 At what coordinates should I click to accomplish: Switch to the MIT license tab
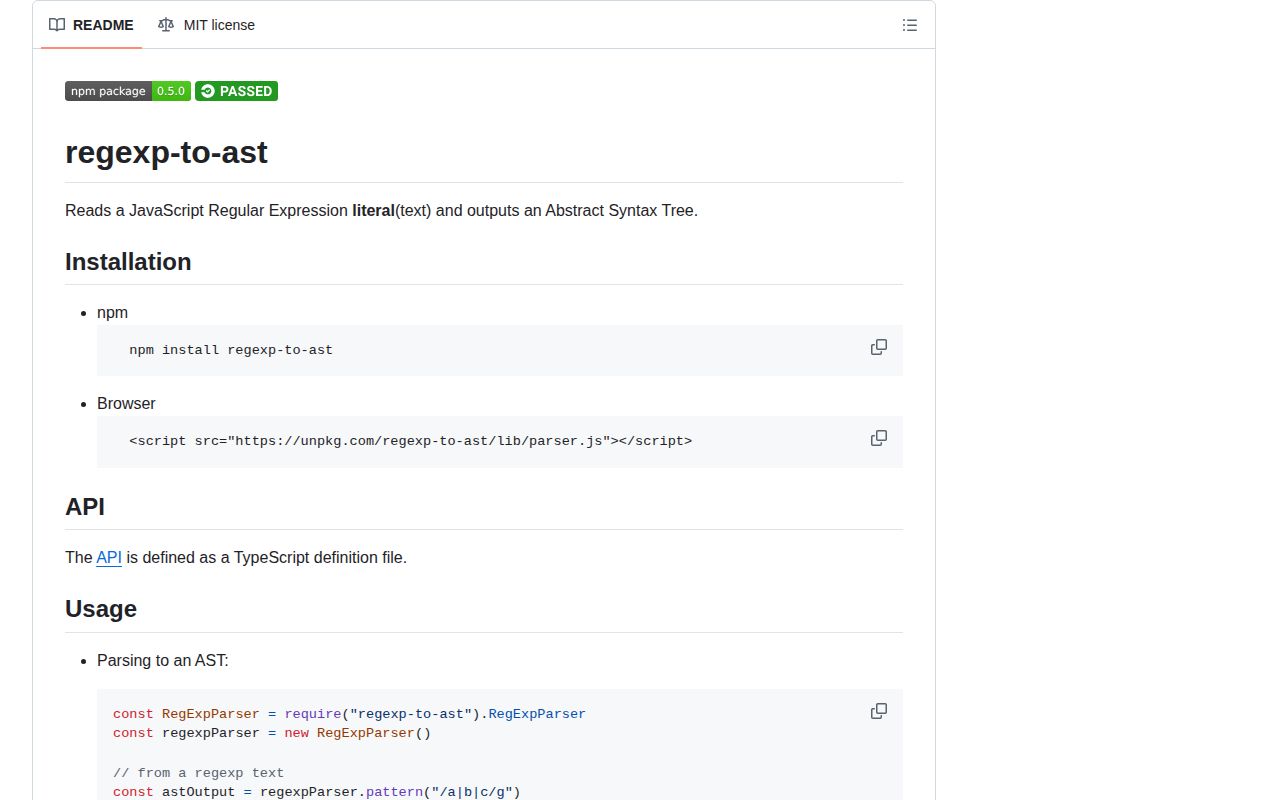[206, 25]
